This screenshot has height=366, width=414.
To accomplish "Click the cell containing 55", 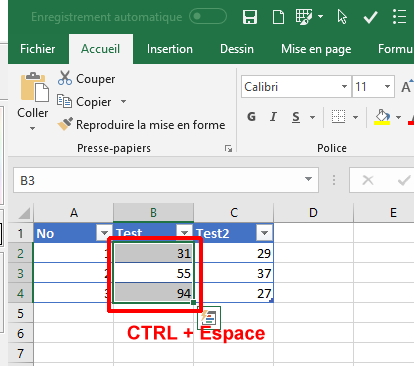I will tap(153, 273).
